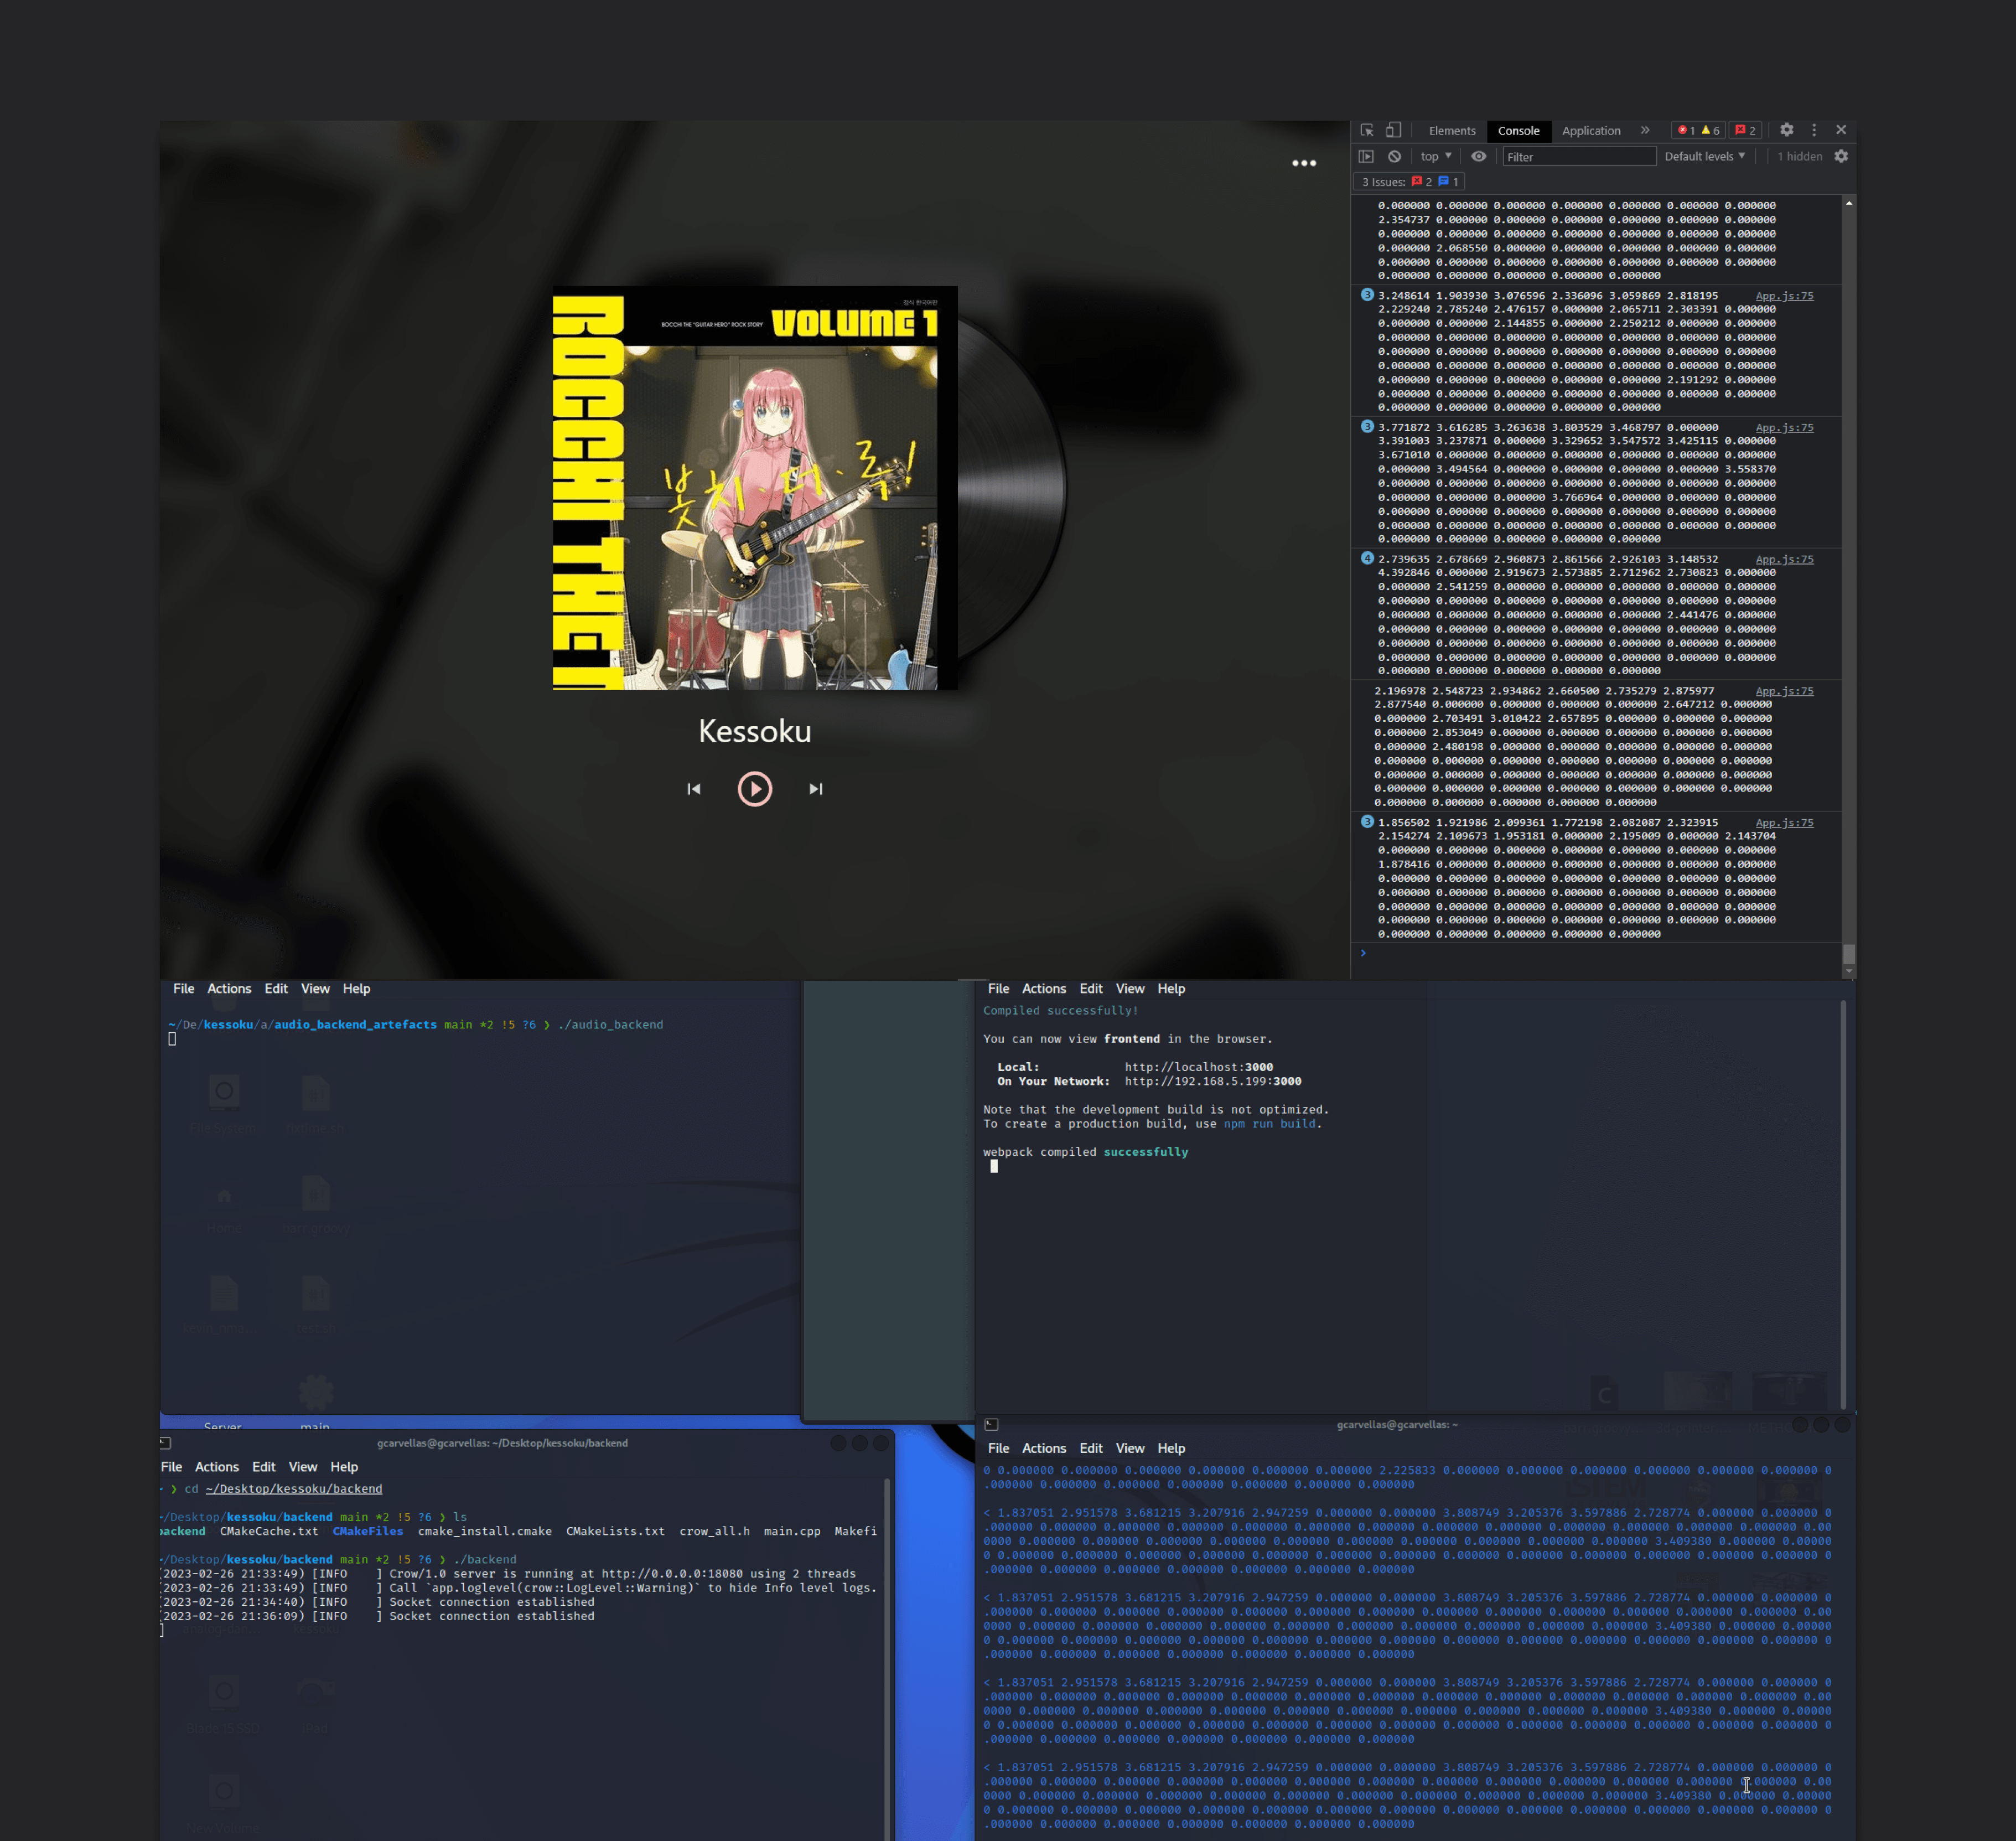Open the first App.js:75 source link
Screen dimensions: 2016x1841
1784,296
